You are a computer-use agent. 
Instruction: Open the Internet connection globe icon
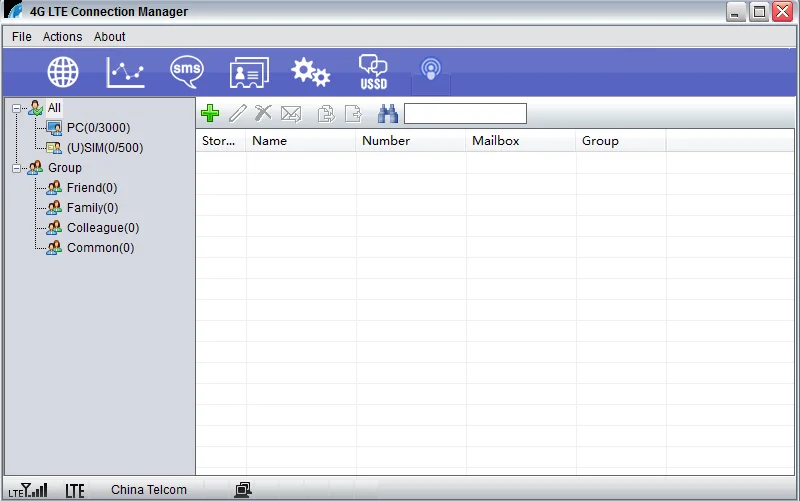pyautogui.click(x=63, y=71)
